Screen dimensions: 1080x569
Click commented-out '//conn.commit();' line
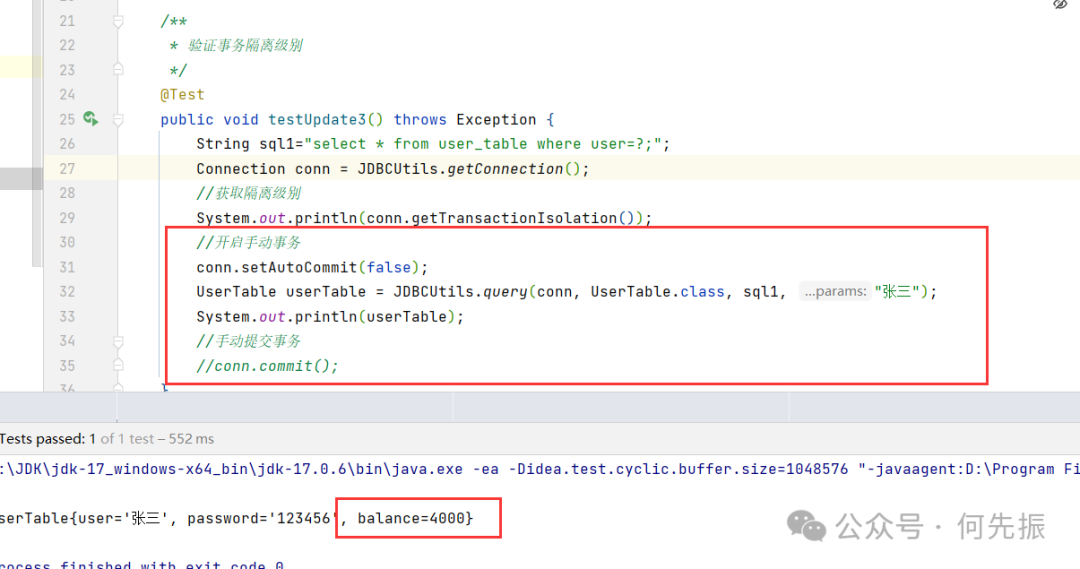(x=267, y=366)
